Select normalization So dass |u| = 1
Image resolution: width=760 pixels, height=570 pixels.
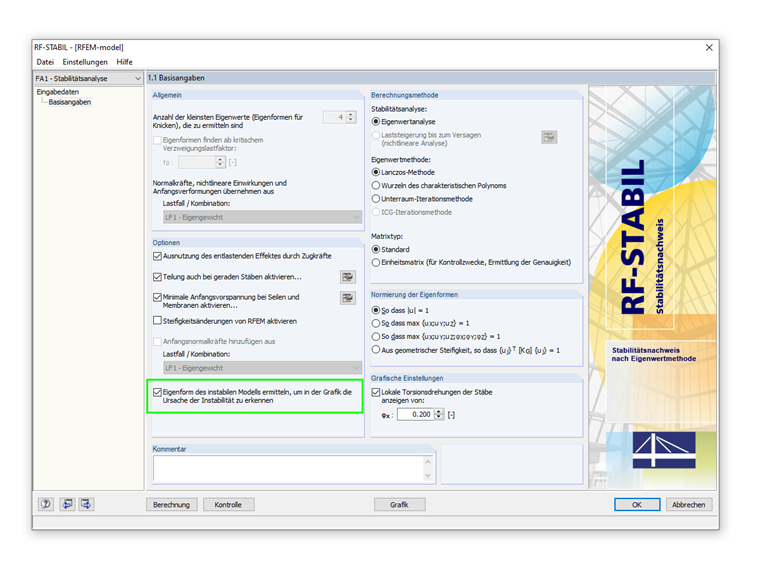click(x=376, y=310)
